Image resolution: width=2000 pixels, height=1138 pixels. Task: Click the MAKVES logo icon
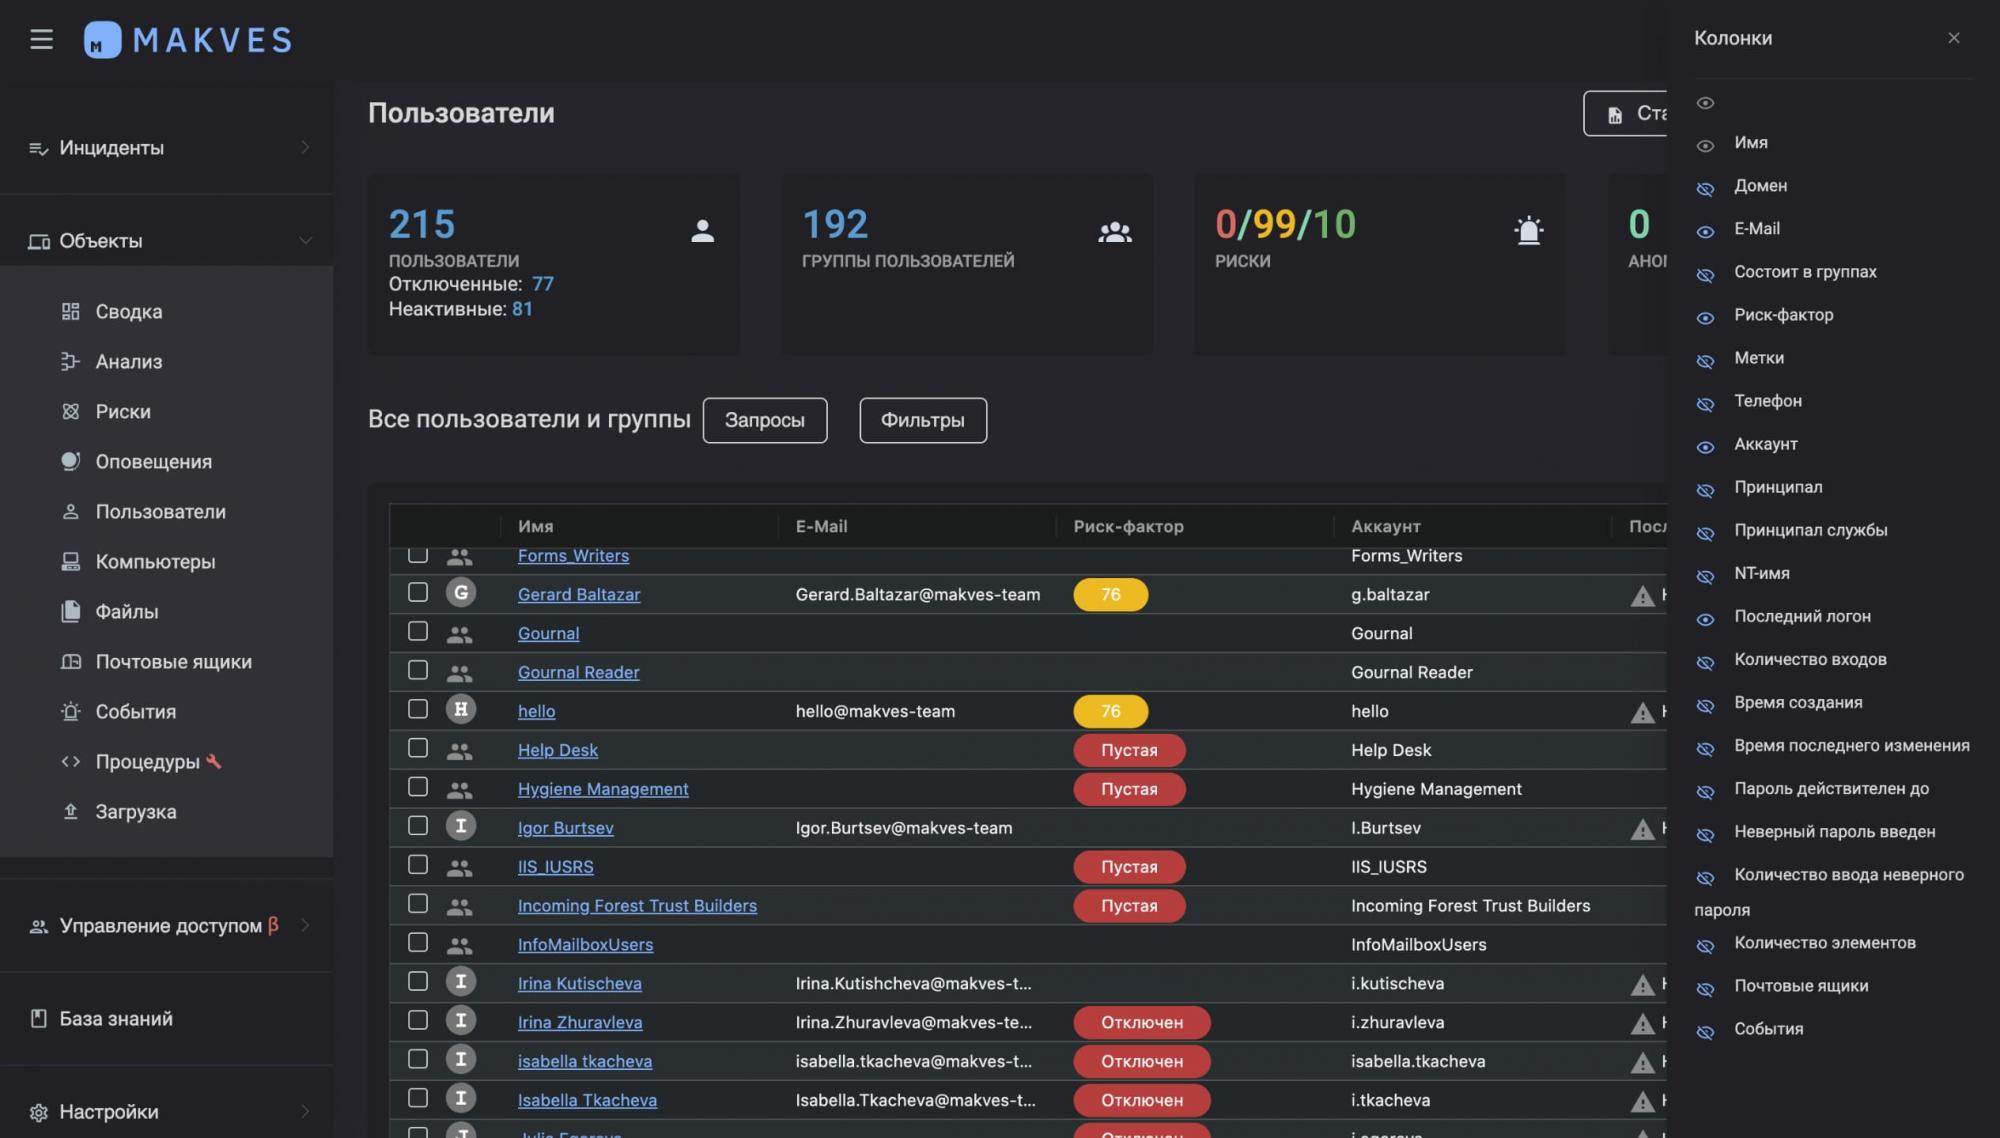tap(102, 40)
